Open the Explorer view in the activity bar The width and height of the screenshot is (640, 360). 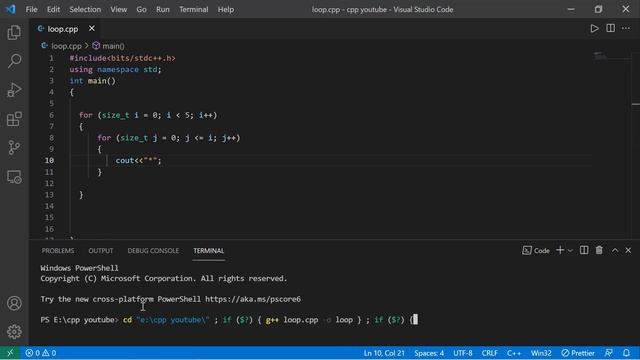tap(14, 32)
